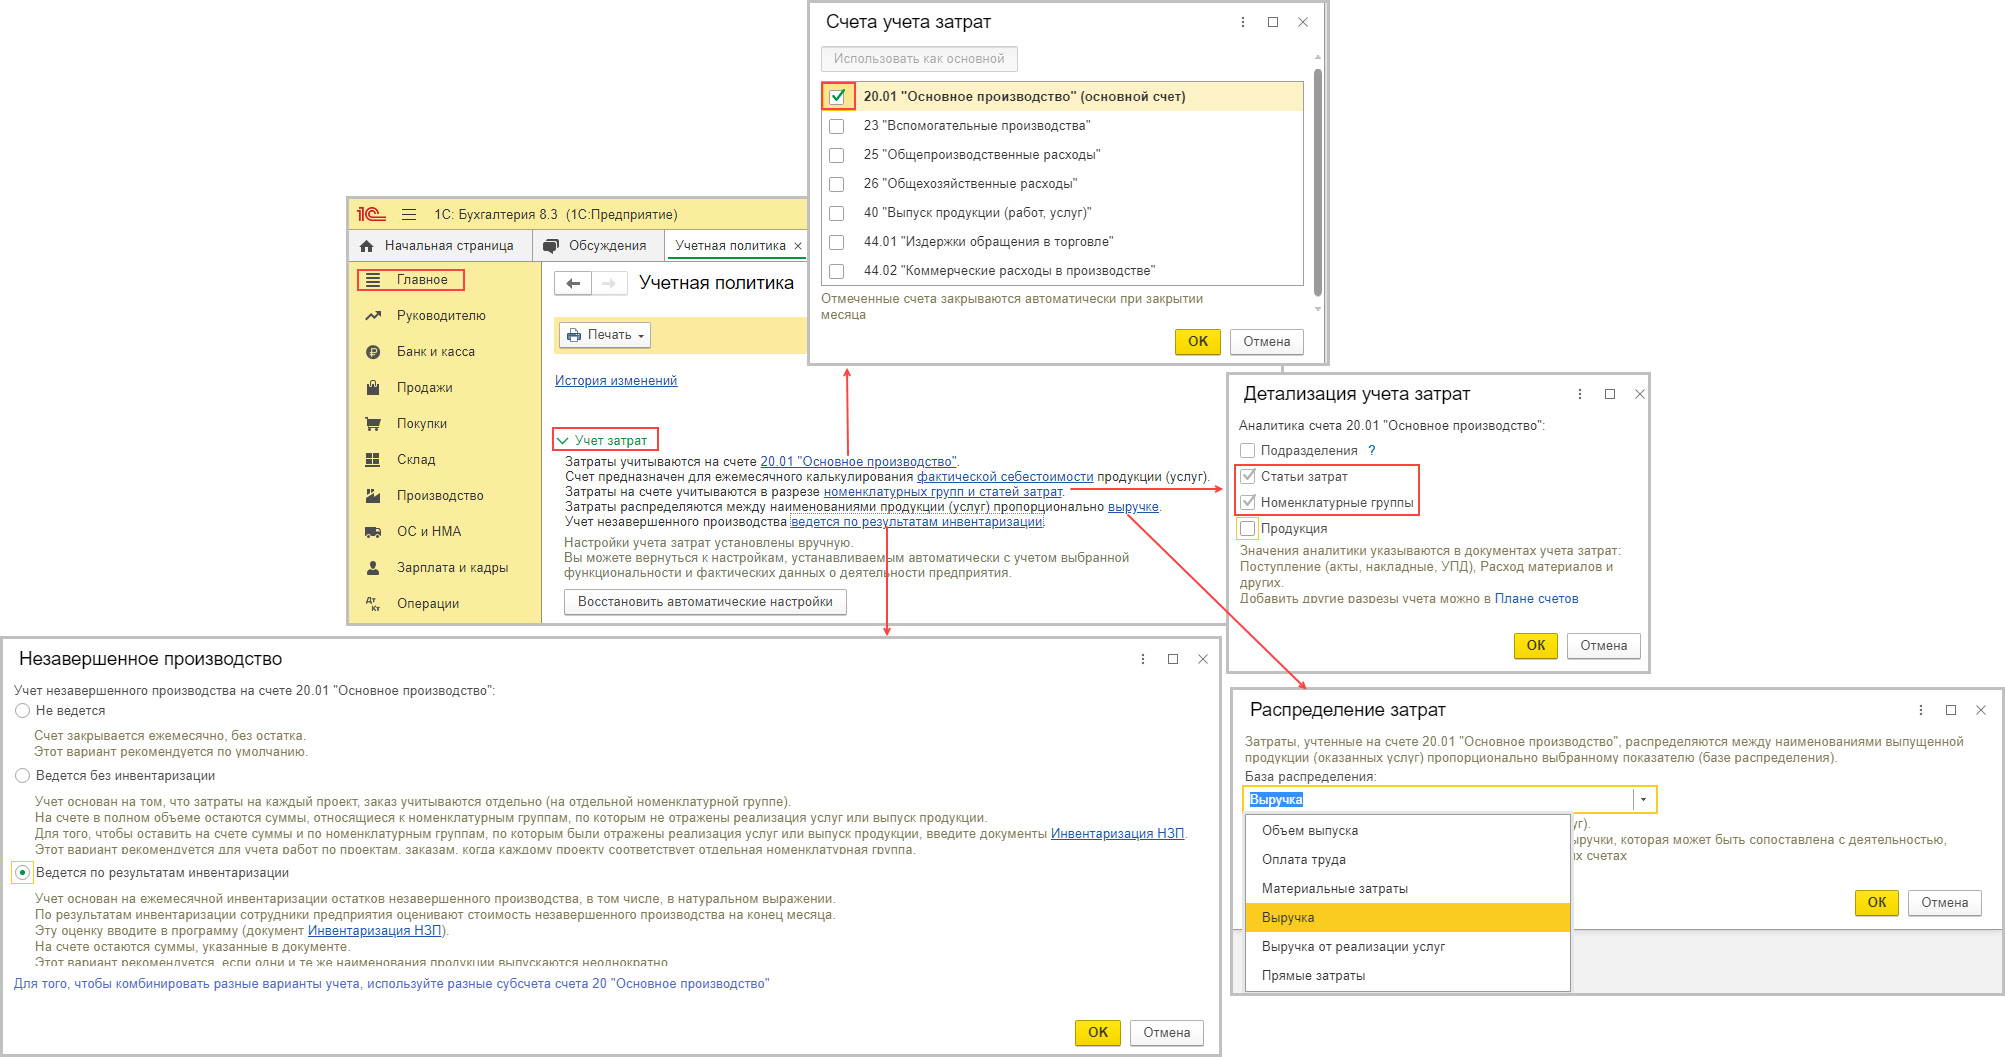The width and height of the screenshot is (2005, 1057).
Task: Click the home icon on Начальная страница tab
Action: click(367, 246)
